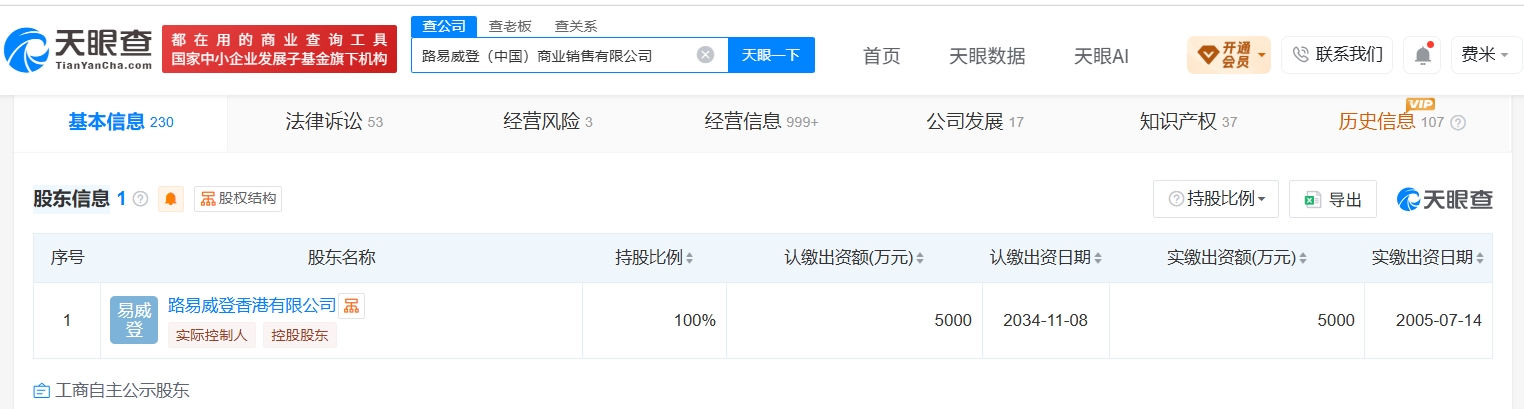Open the 经营风险 tab
This screenshot has width=1524, height=409.
point(548,122)
